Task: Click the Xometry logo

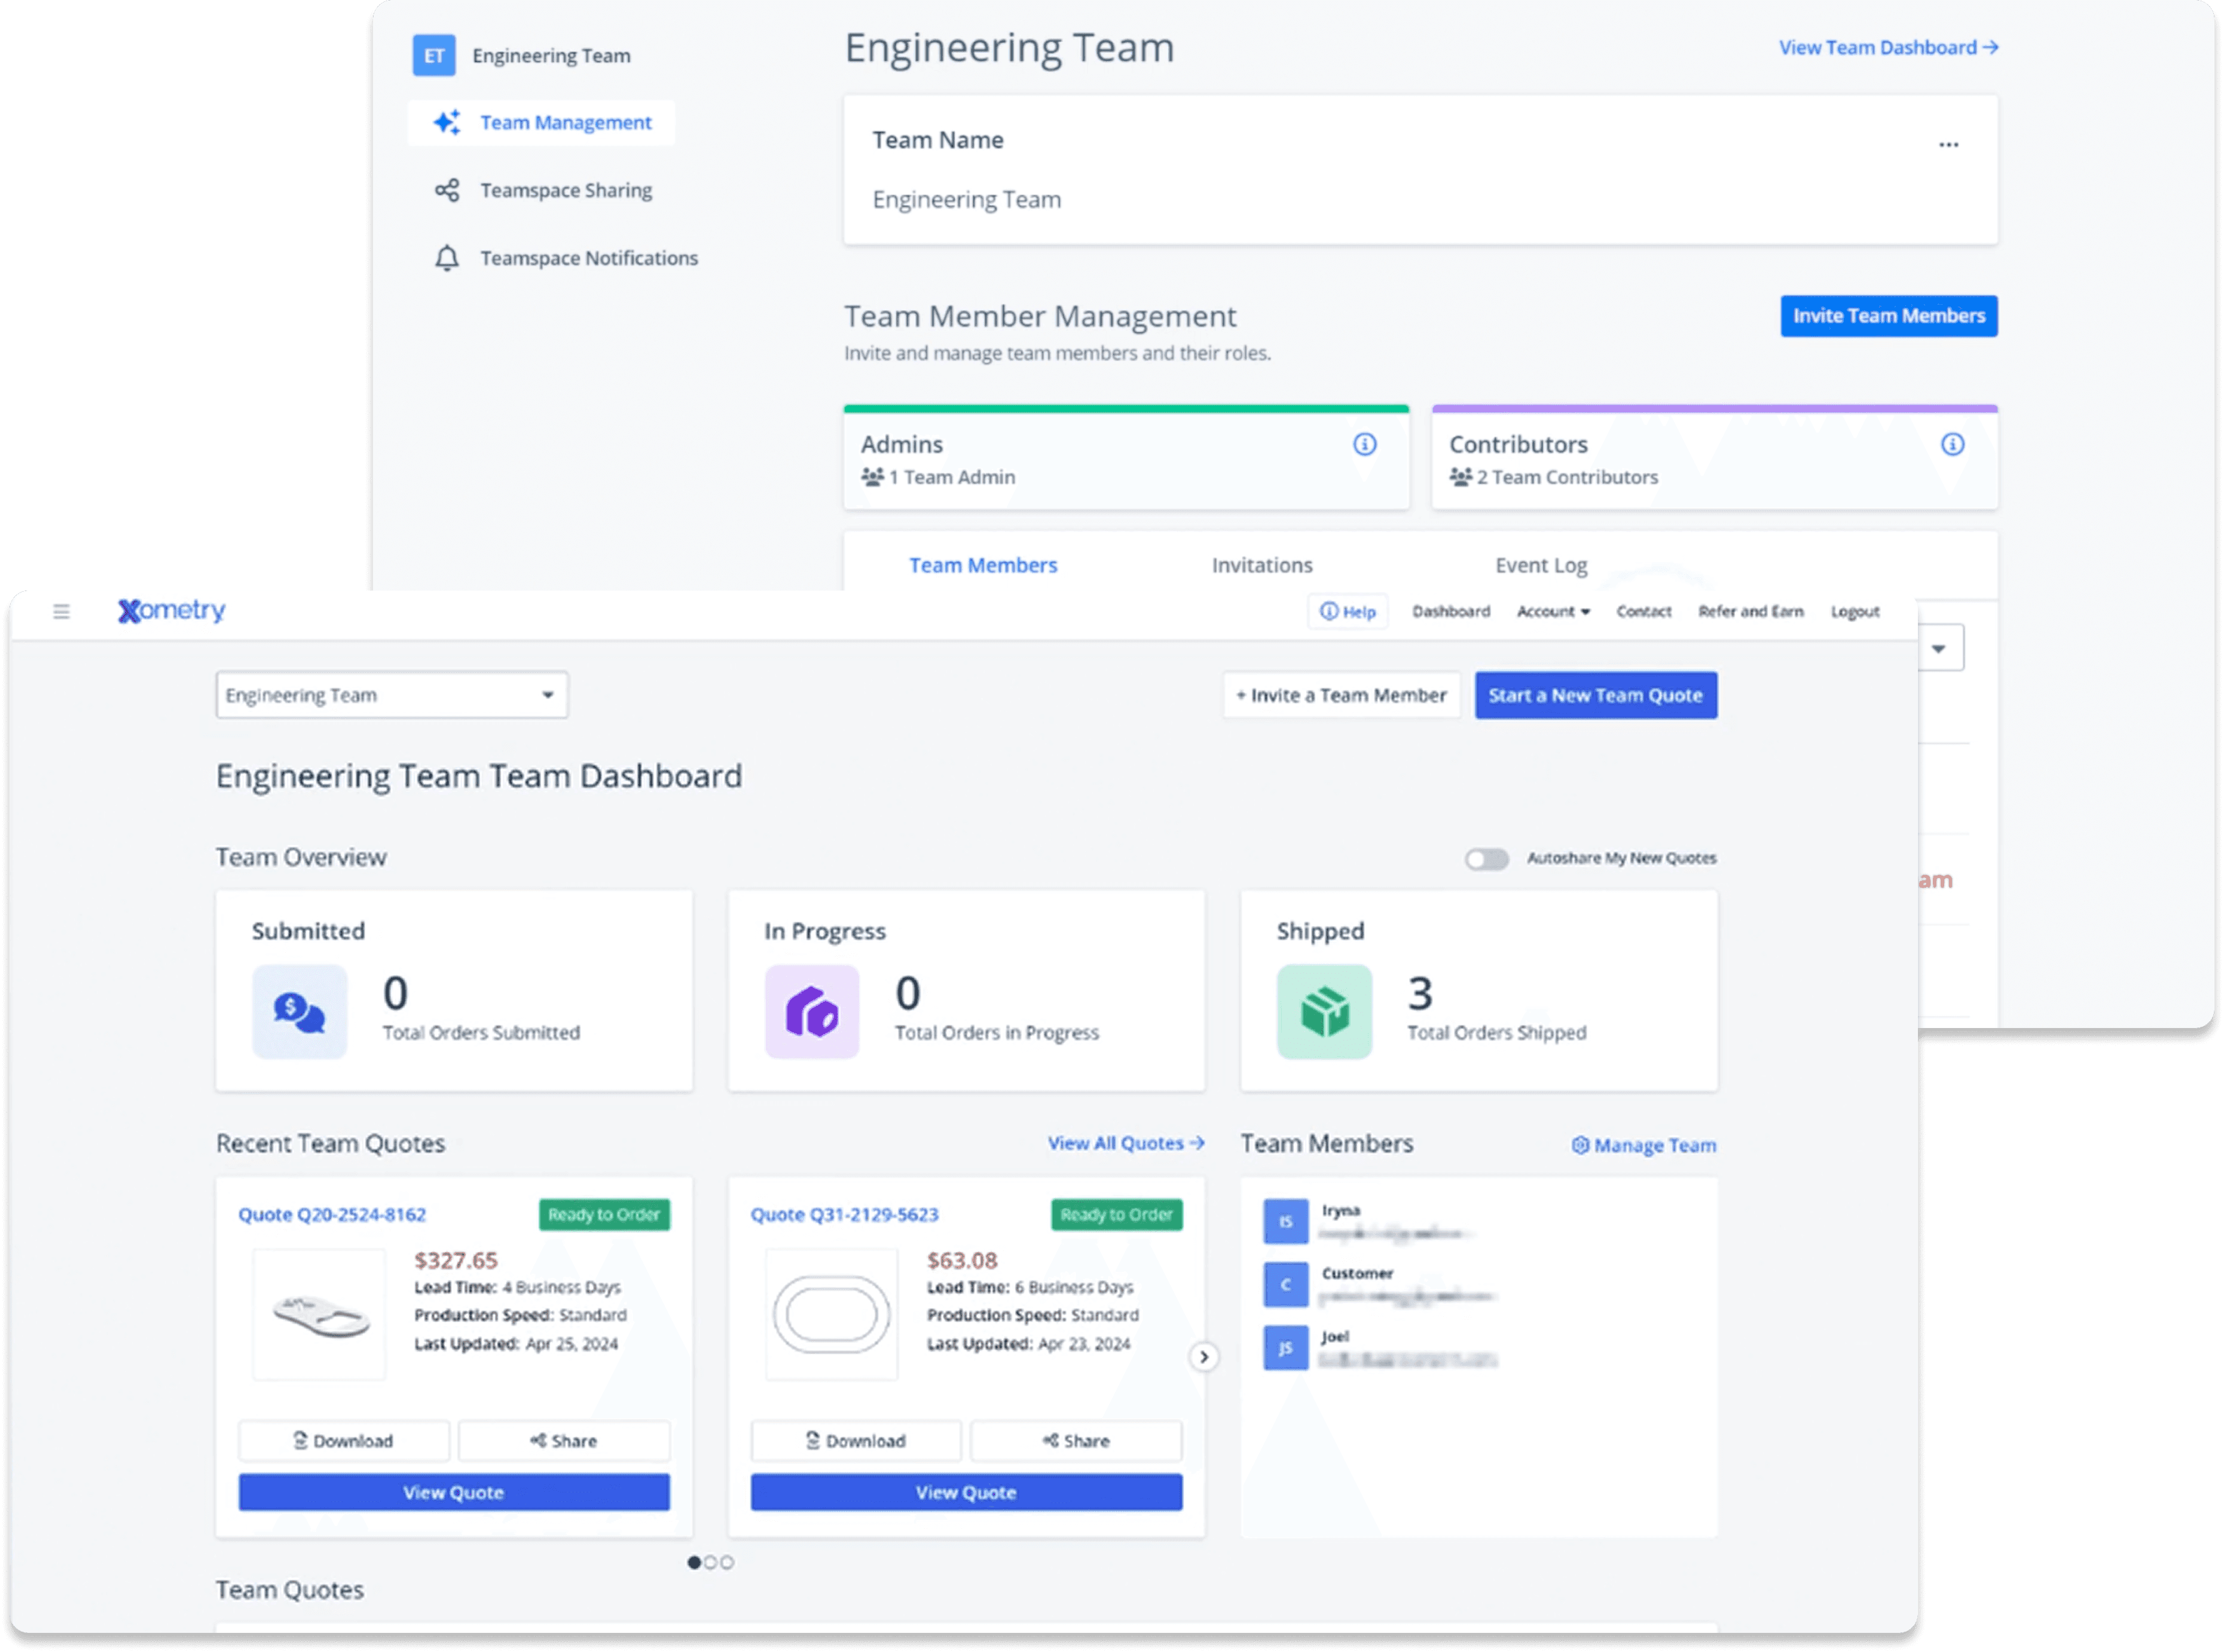Action: pos(171,610)
